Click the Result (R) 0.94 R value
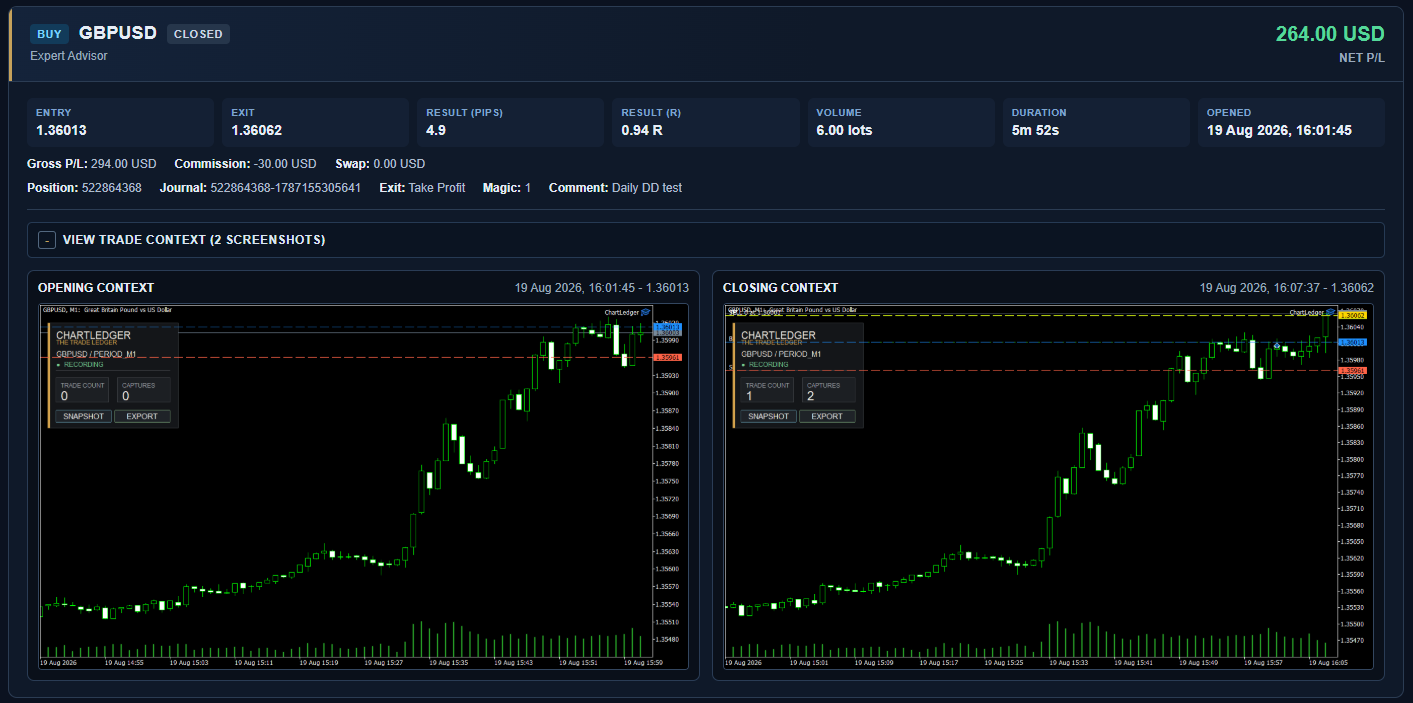1413x703 pixels. 642,130
